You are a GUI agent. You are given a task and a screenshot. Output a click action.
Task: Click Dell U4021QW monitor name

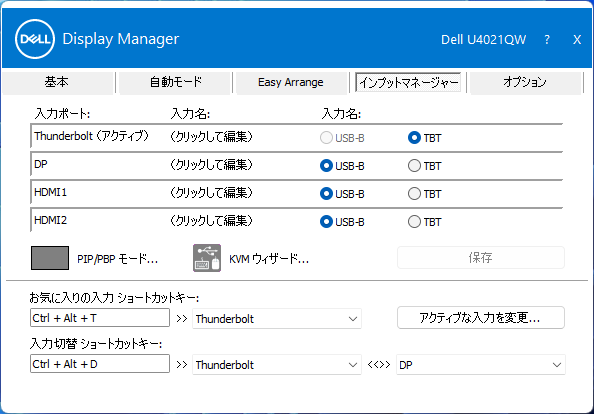click(483, 39)
